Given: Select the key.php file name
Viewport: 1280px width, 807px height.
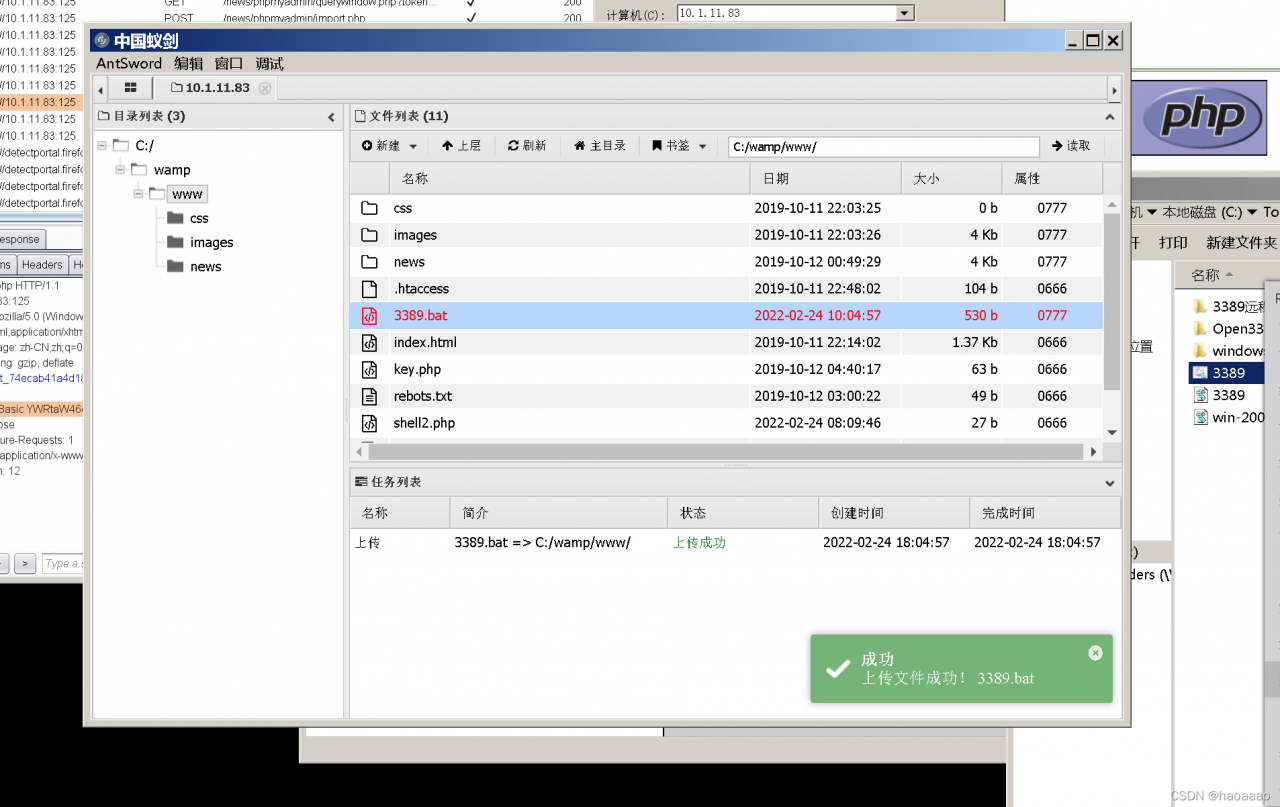Looking at the screenshot, I should (418, 369).
